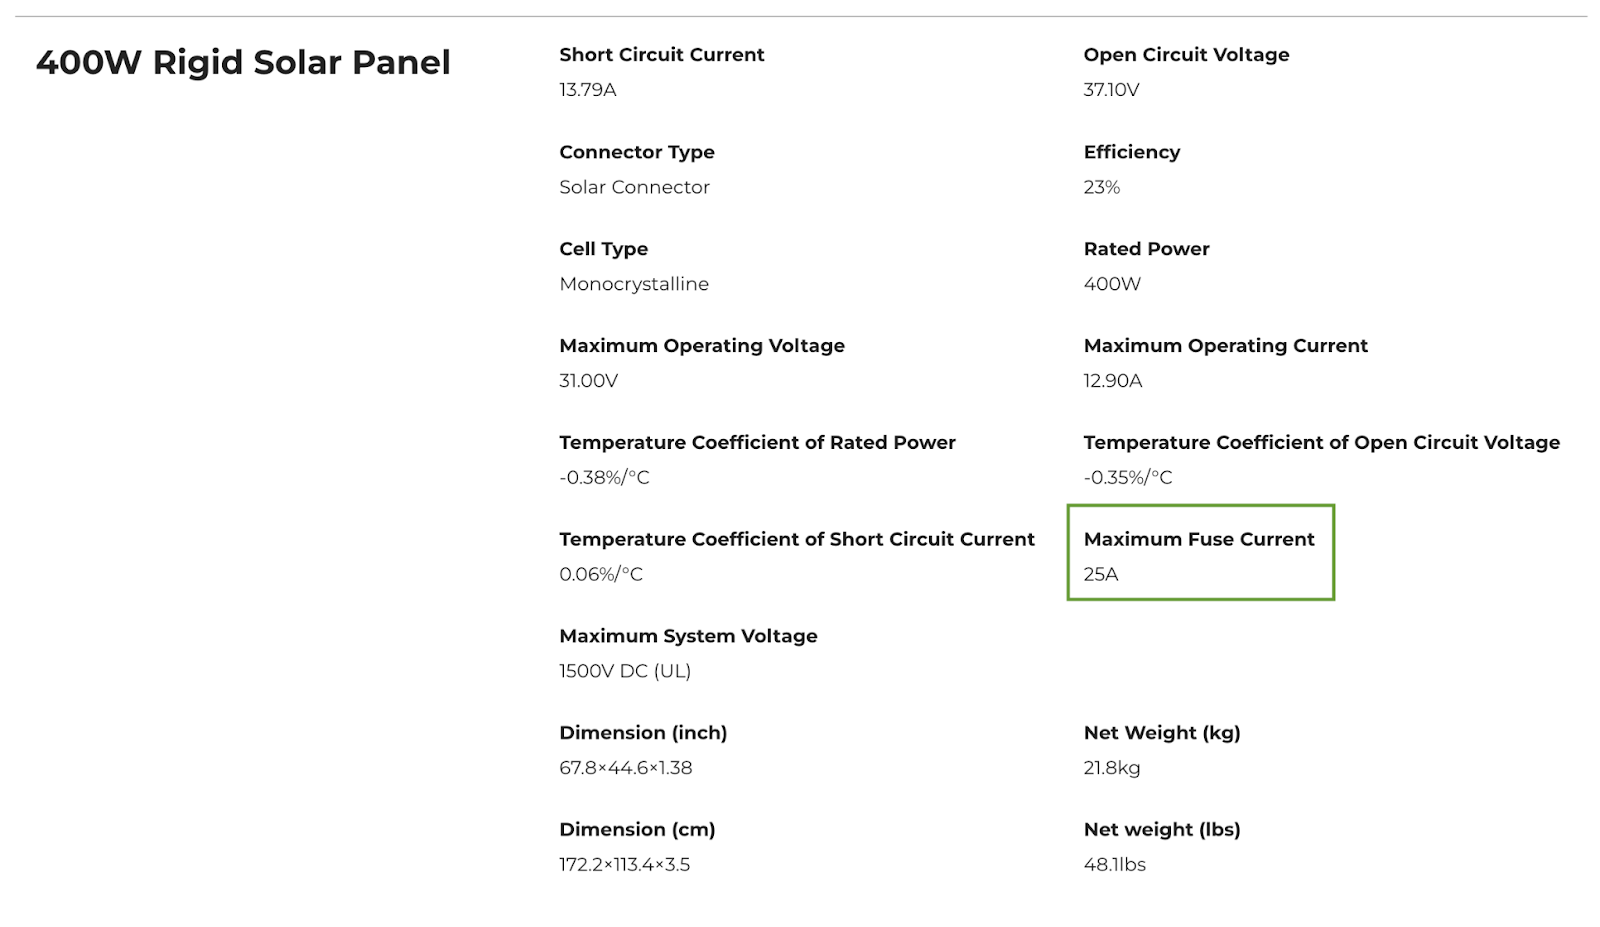Select the Dimension (inch) label
This screenshot has height=927, width=1600.
[x=643, y=733]
